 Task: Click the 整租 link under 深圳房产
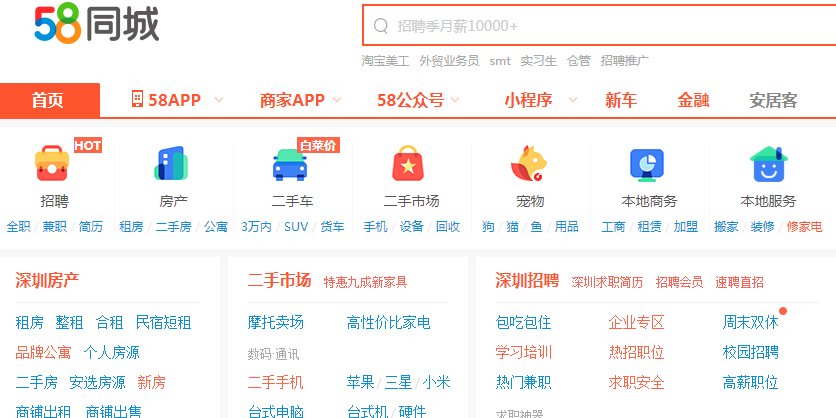pos(69,323)
